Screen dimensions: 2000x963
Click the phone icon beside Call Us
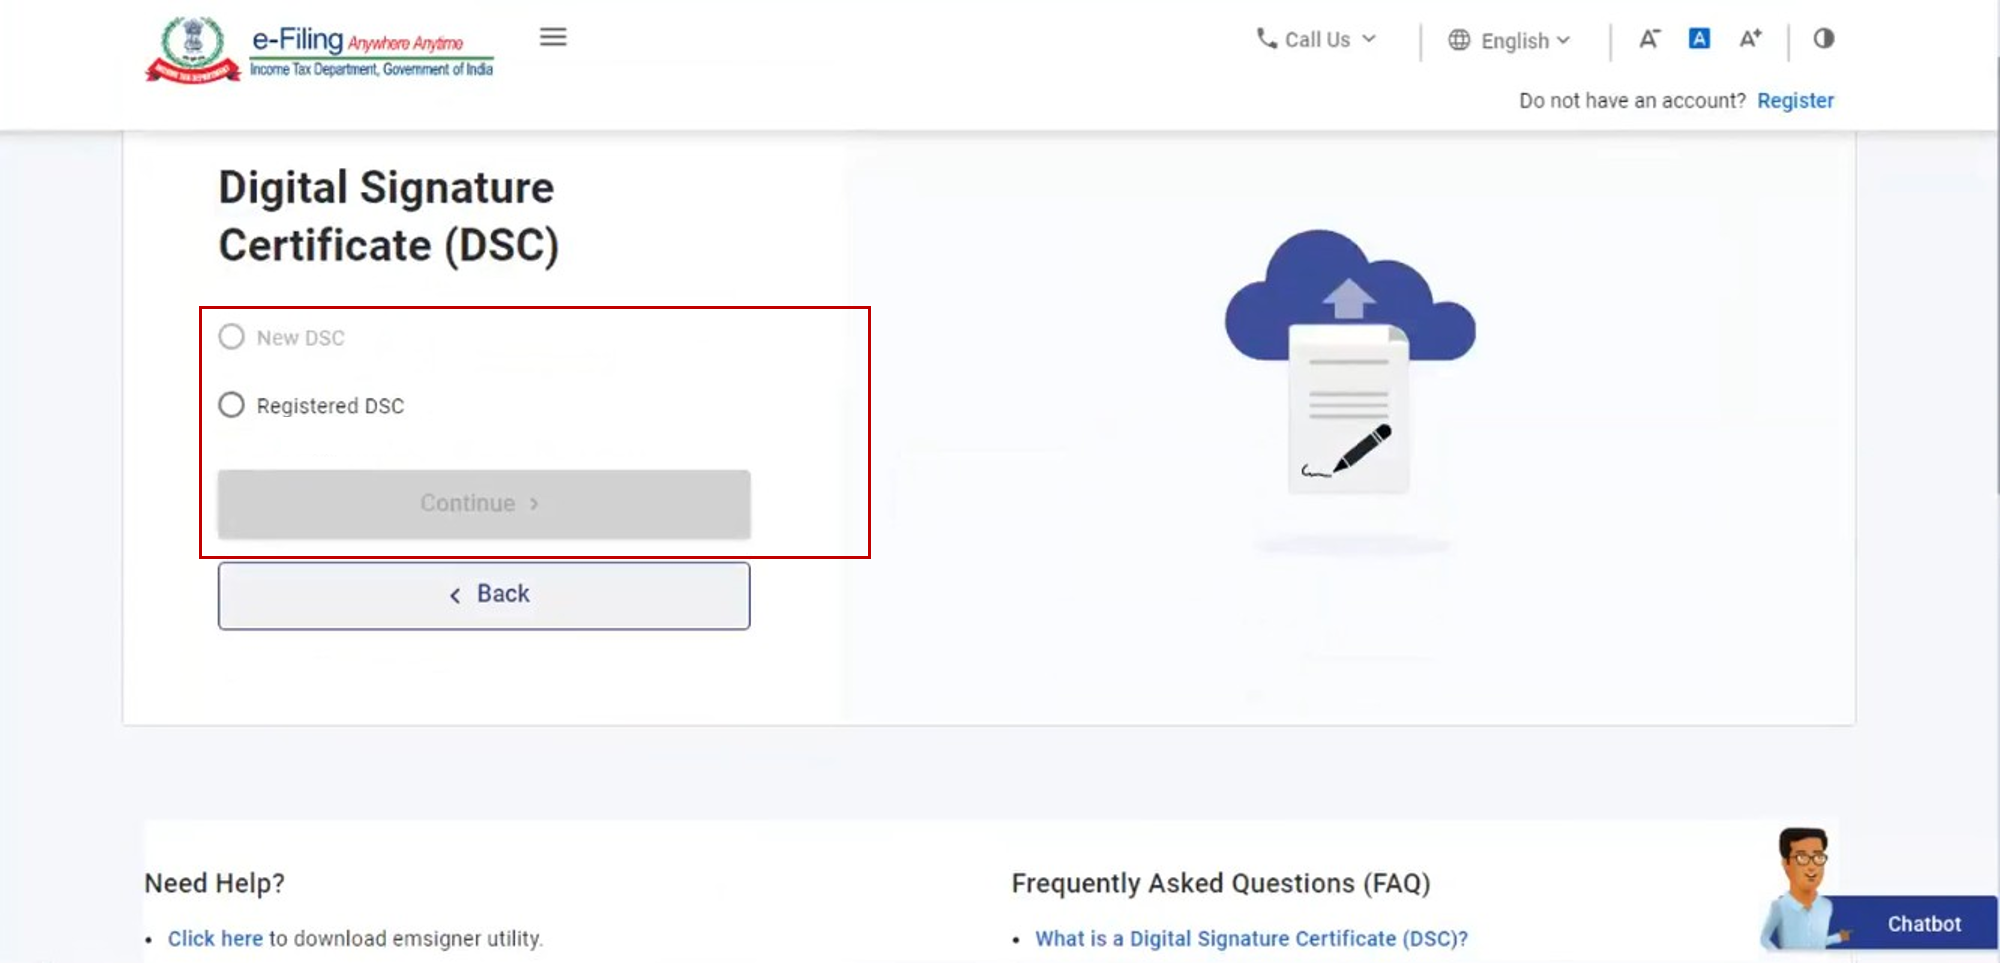click(x=1266, y=39)
